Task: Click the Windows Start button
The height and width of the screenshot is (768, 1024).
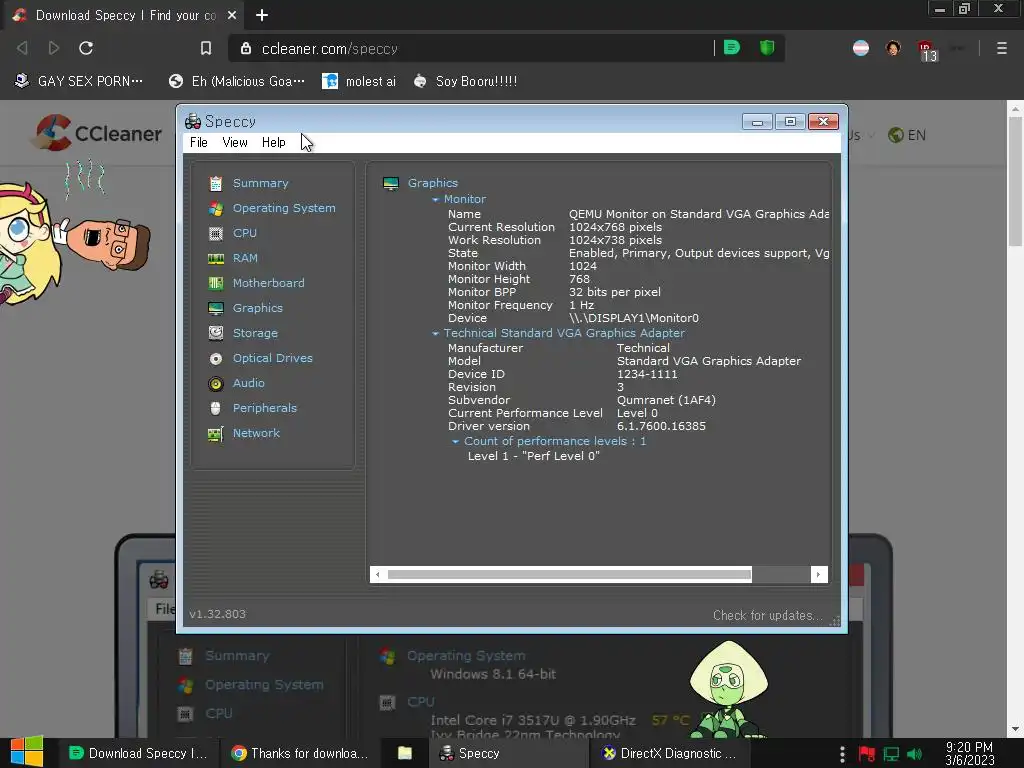Action: (x=27, y=752)
